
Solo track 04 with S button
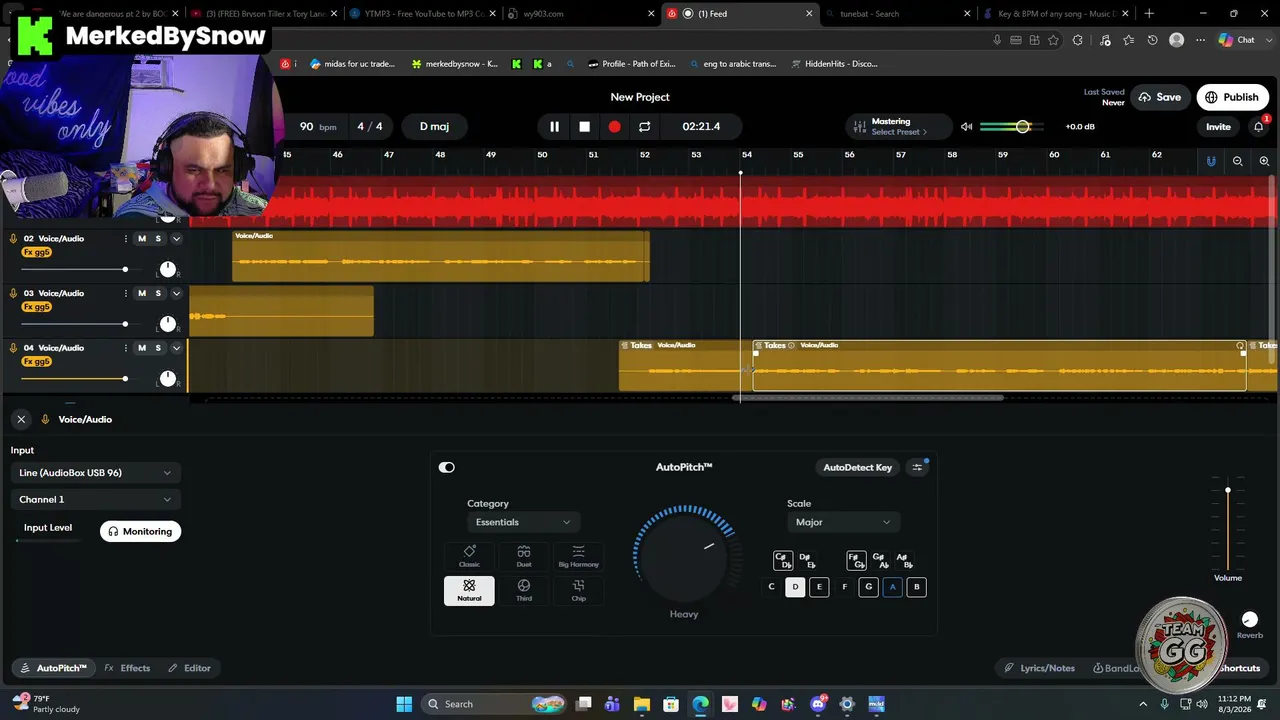tap(158, 348)
